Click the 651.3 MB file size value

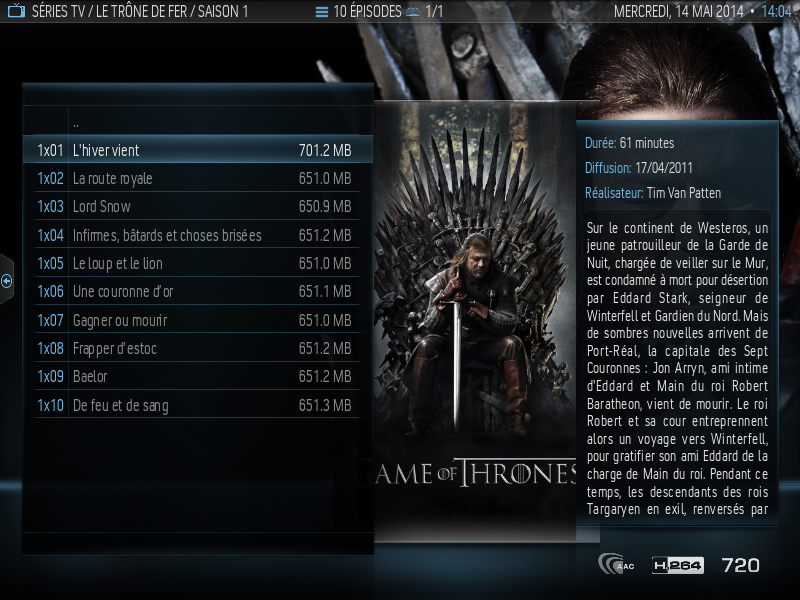325,405
